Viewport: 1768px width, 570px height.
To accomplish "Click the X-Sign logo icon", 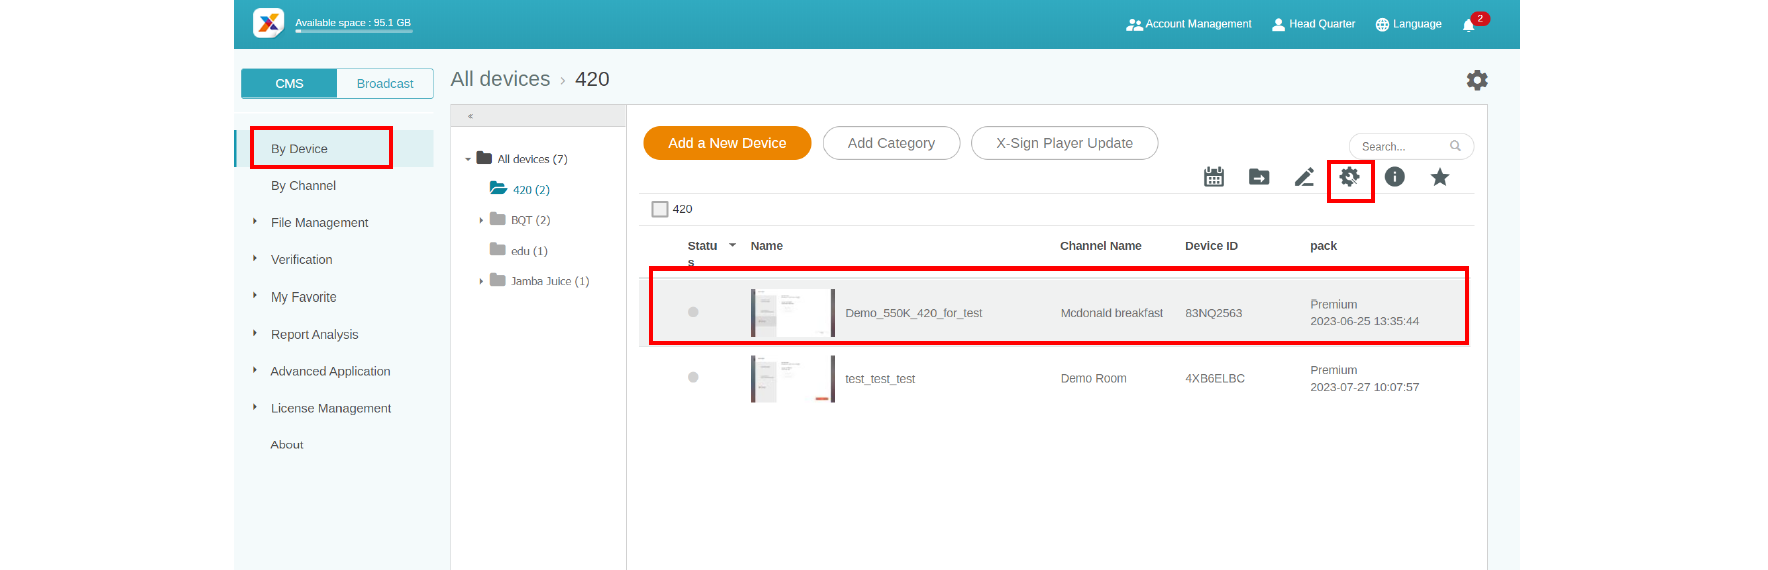I will [x=268, y=23].
